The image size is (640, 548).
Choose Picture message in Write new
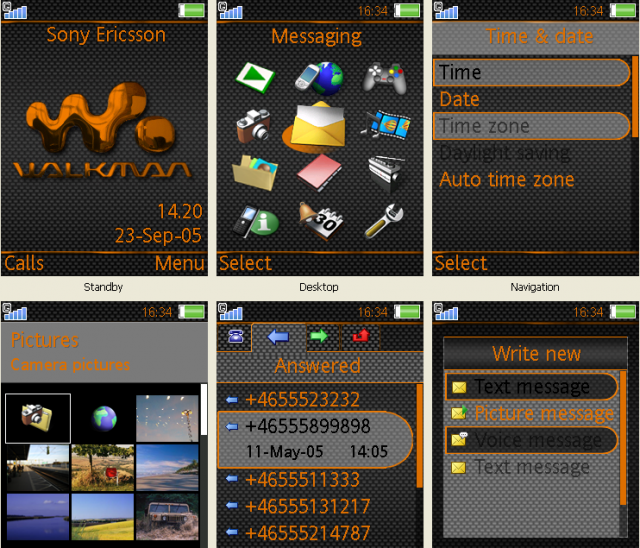click(x=532, y=413)
